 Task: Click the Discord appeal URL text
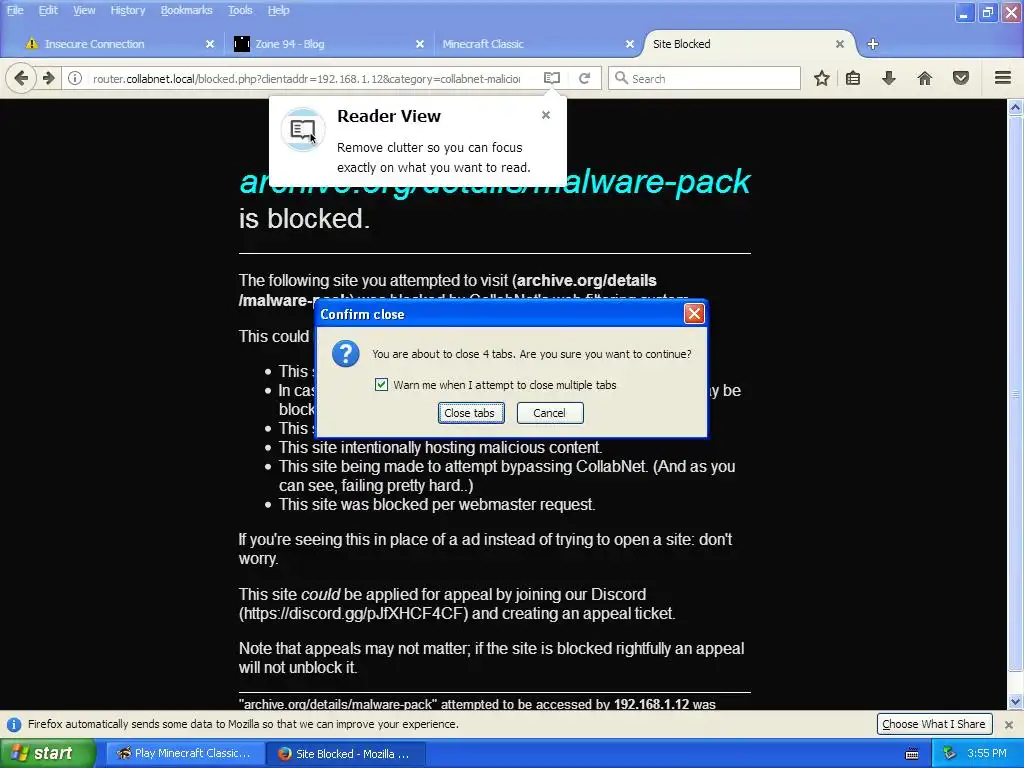pyautogui.click(x=353, y=613)
